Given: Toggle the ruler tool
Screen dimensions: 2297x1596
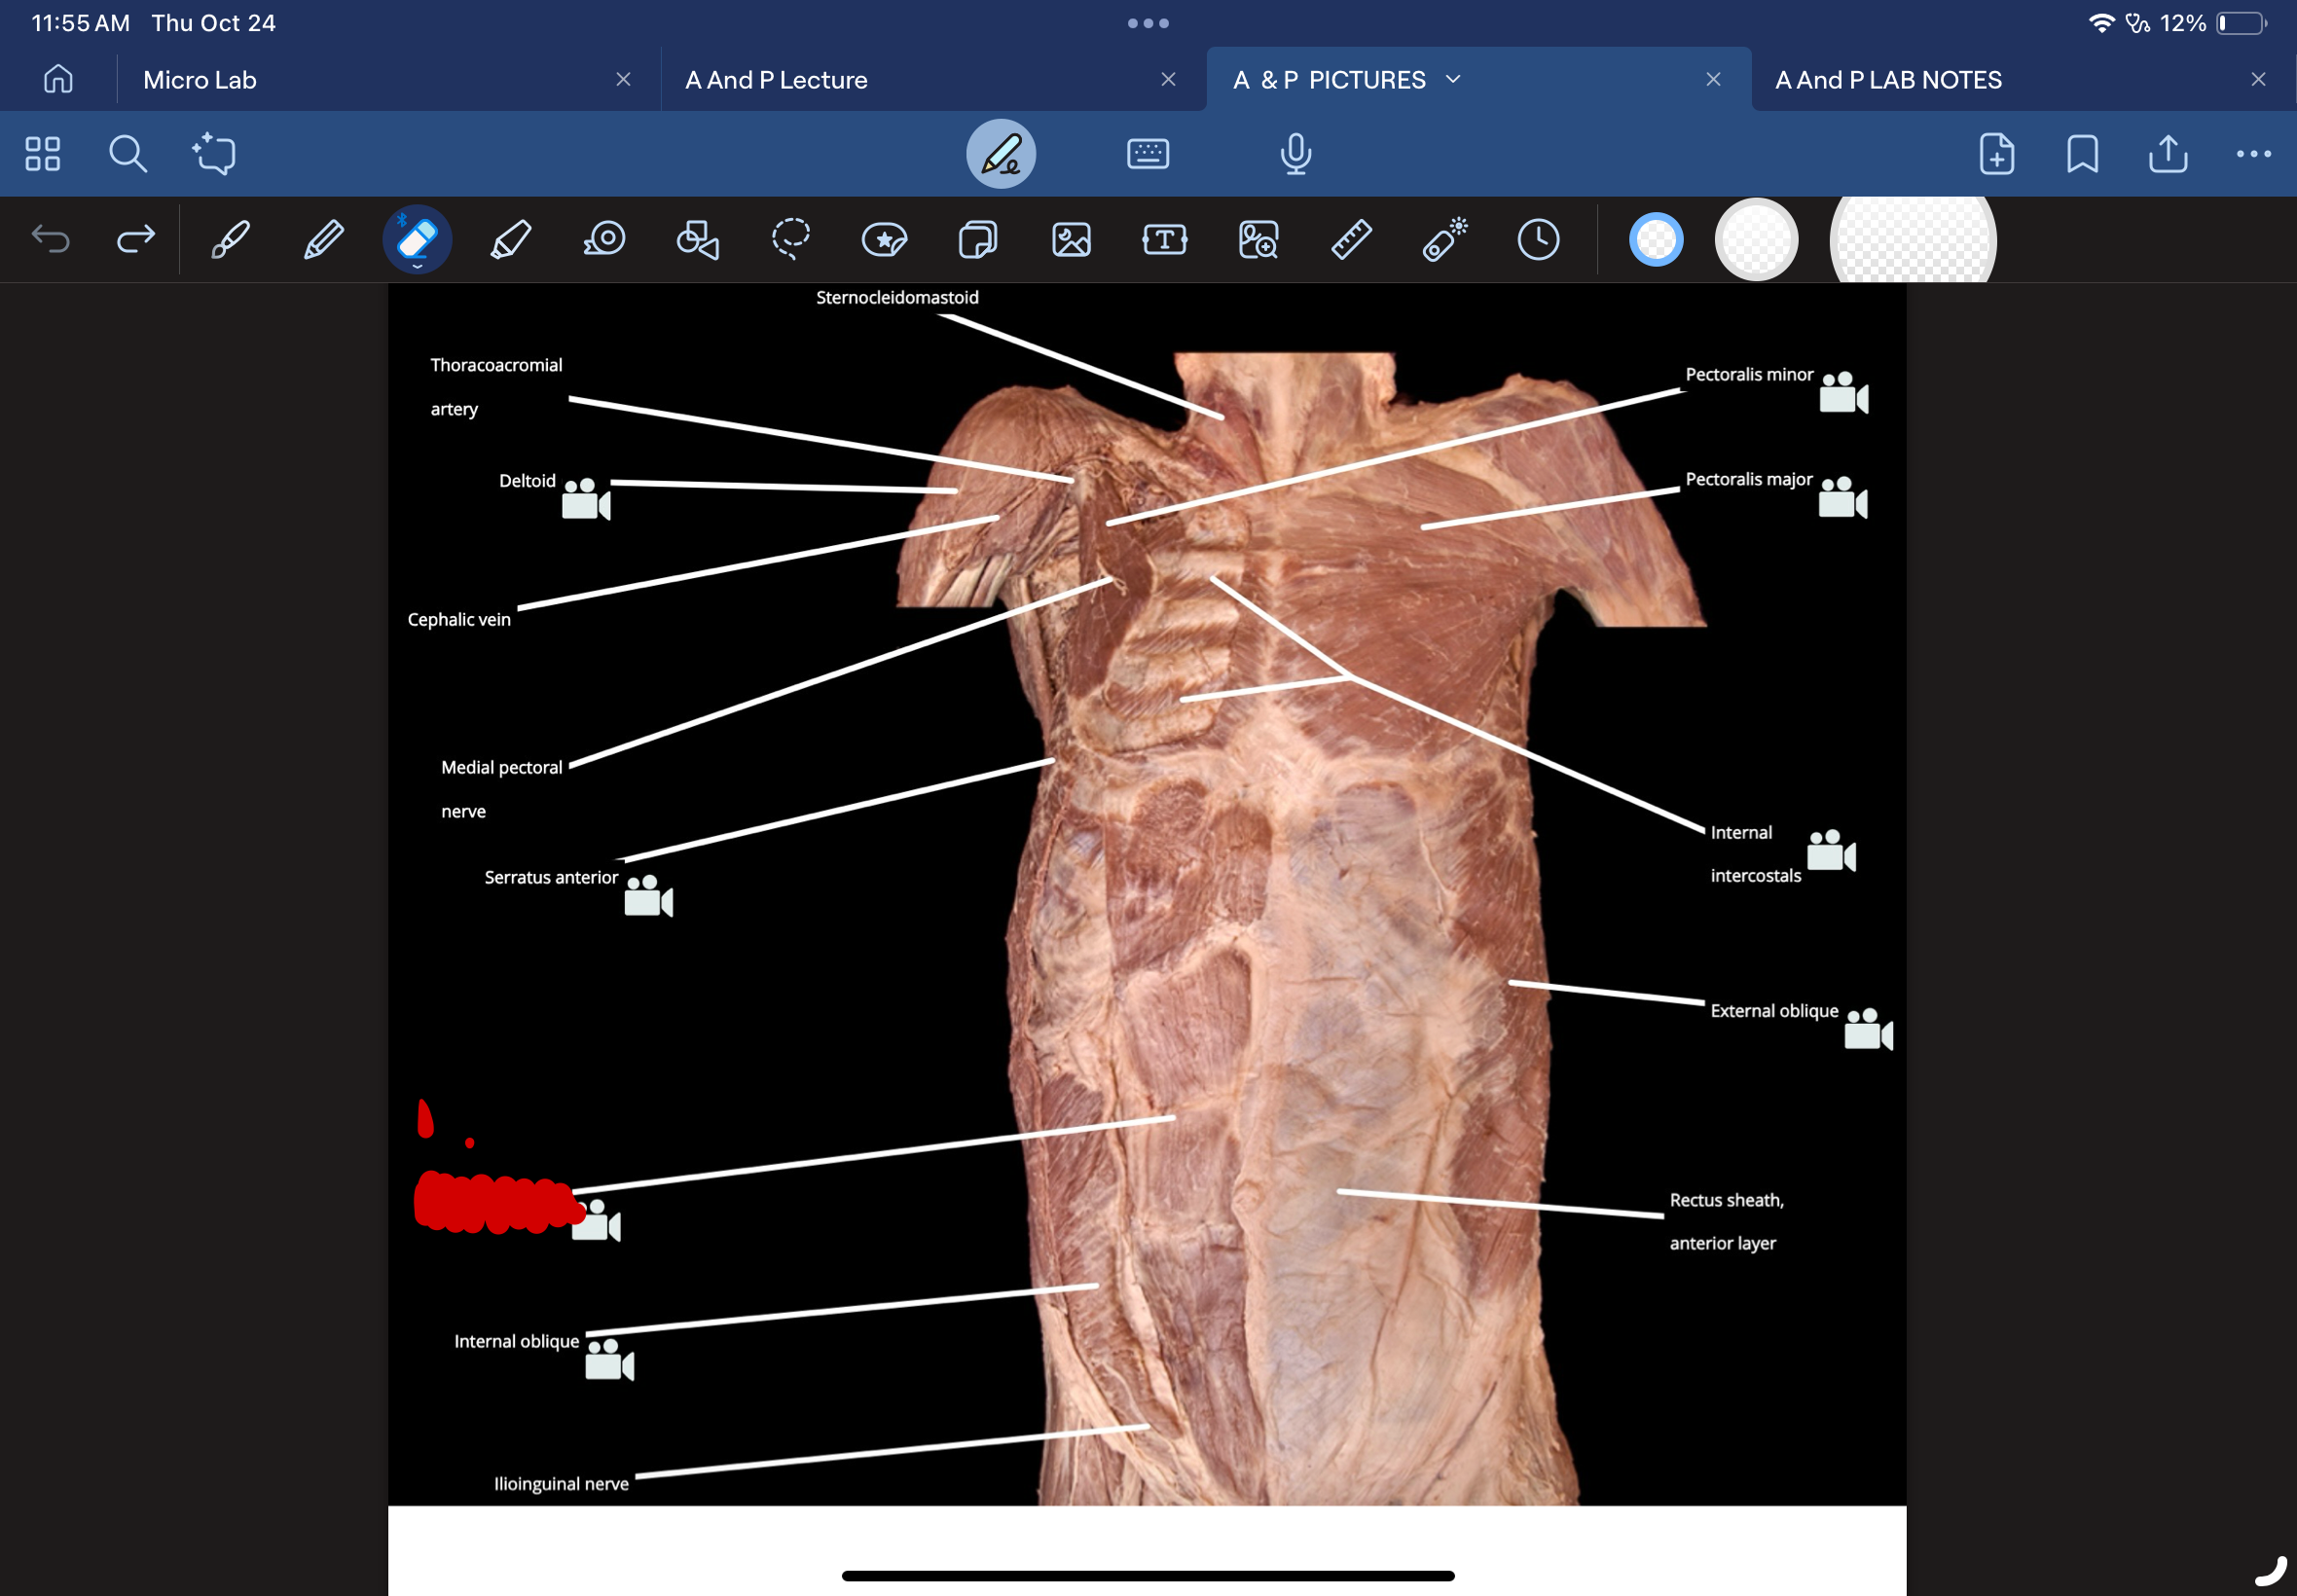Looking at the screenshot, I should coord(1351,240).
